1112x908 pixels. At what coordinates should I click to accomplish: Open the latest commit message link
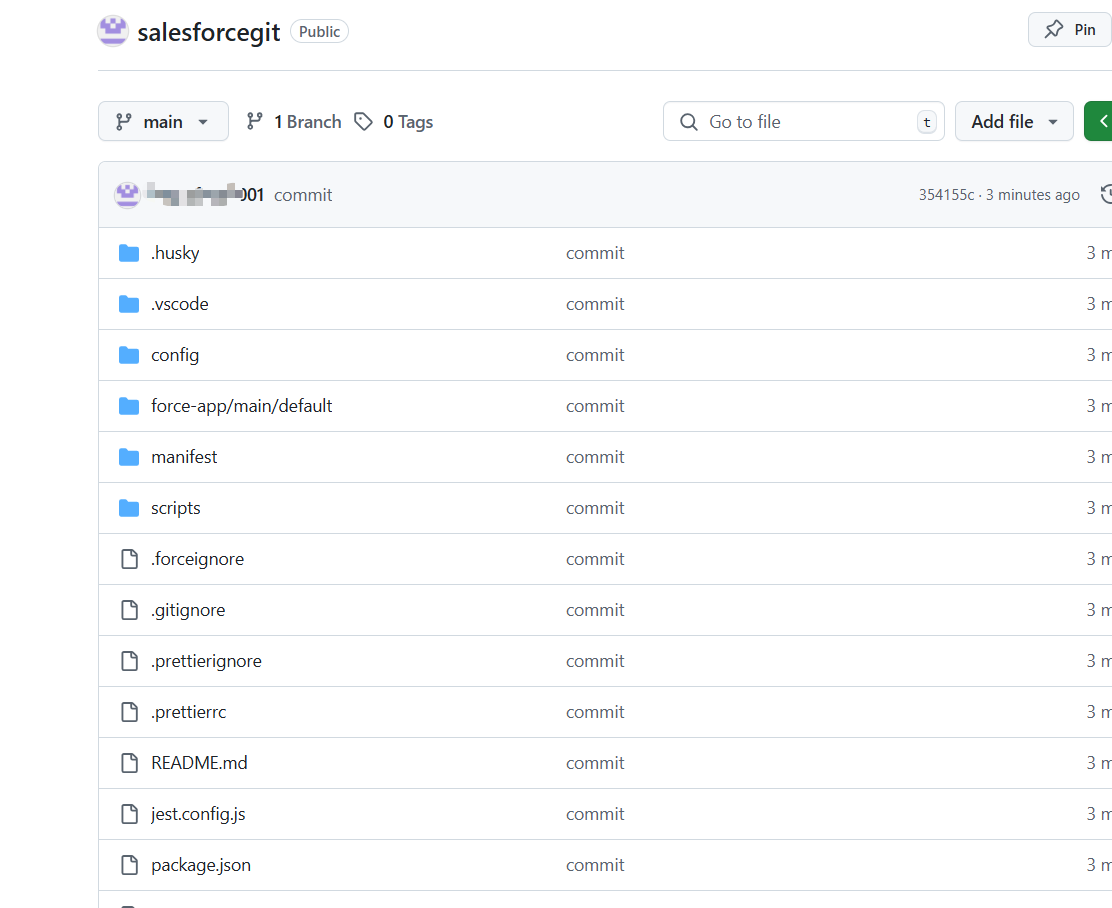(x=303, y=195)
